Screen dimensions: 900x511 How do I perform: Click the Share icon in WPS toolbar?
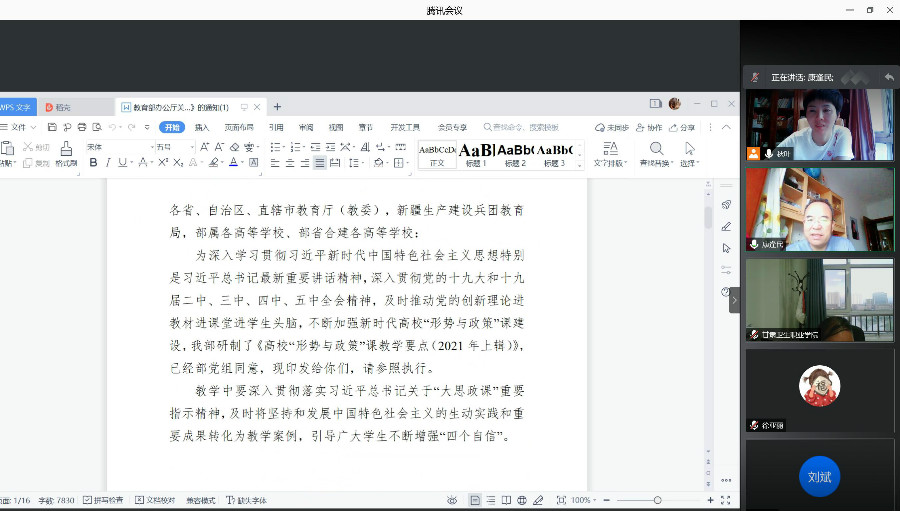(x=682, y=128)
